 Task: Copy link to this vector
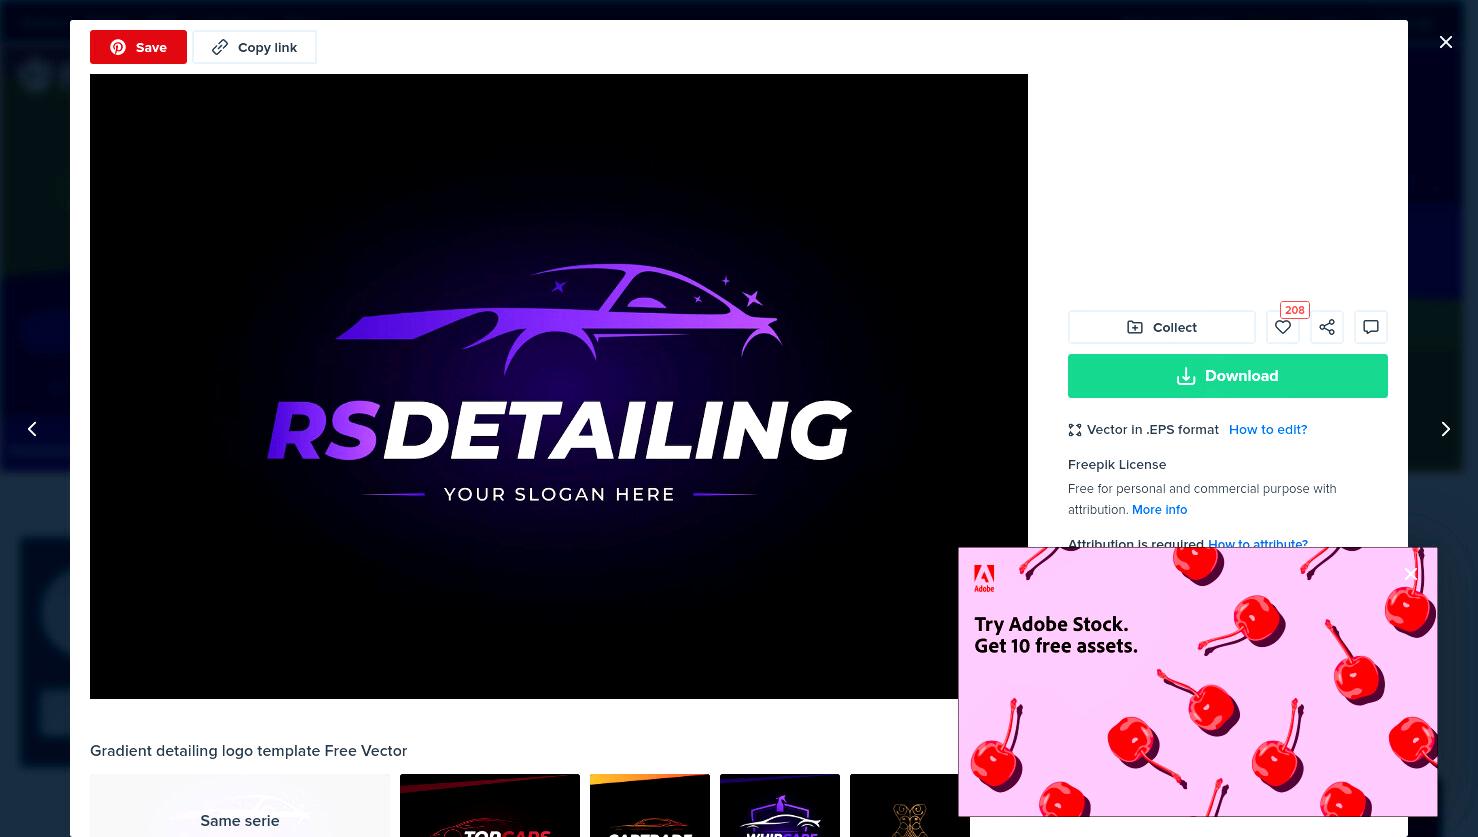point(255,47)
